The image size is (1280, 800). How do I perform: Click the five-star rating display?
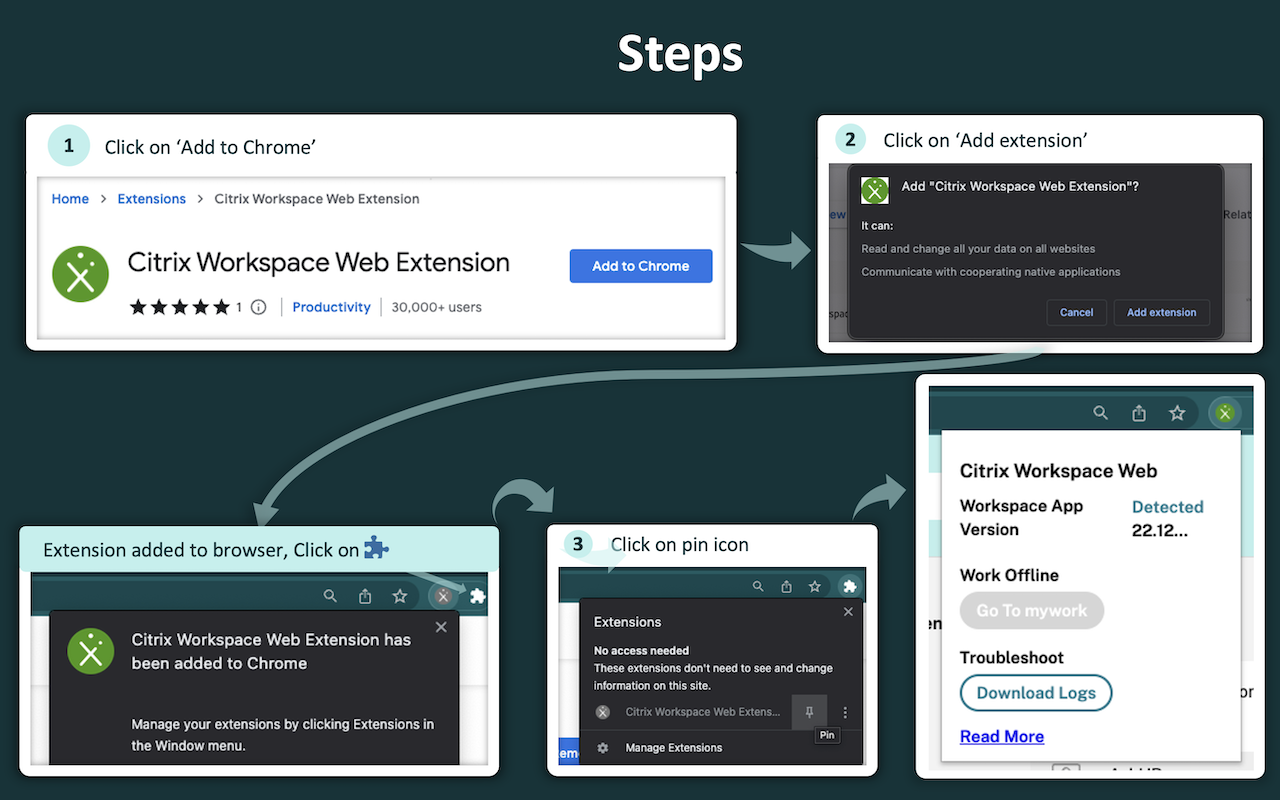[x=180, y=307]
